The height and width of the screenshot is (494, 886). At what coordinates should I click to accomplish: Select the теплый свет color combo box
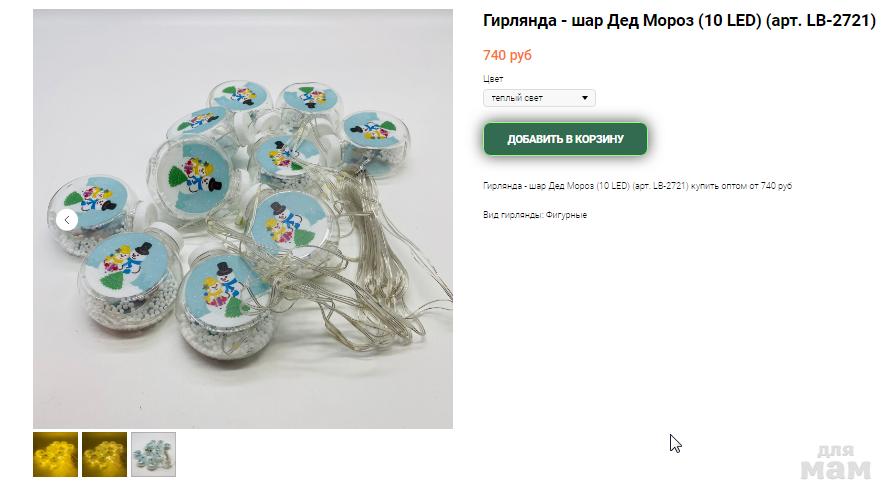pyautogui.click(x=539, y=98)
